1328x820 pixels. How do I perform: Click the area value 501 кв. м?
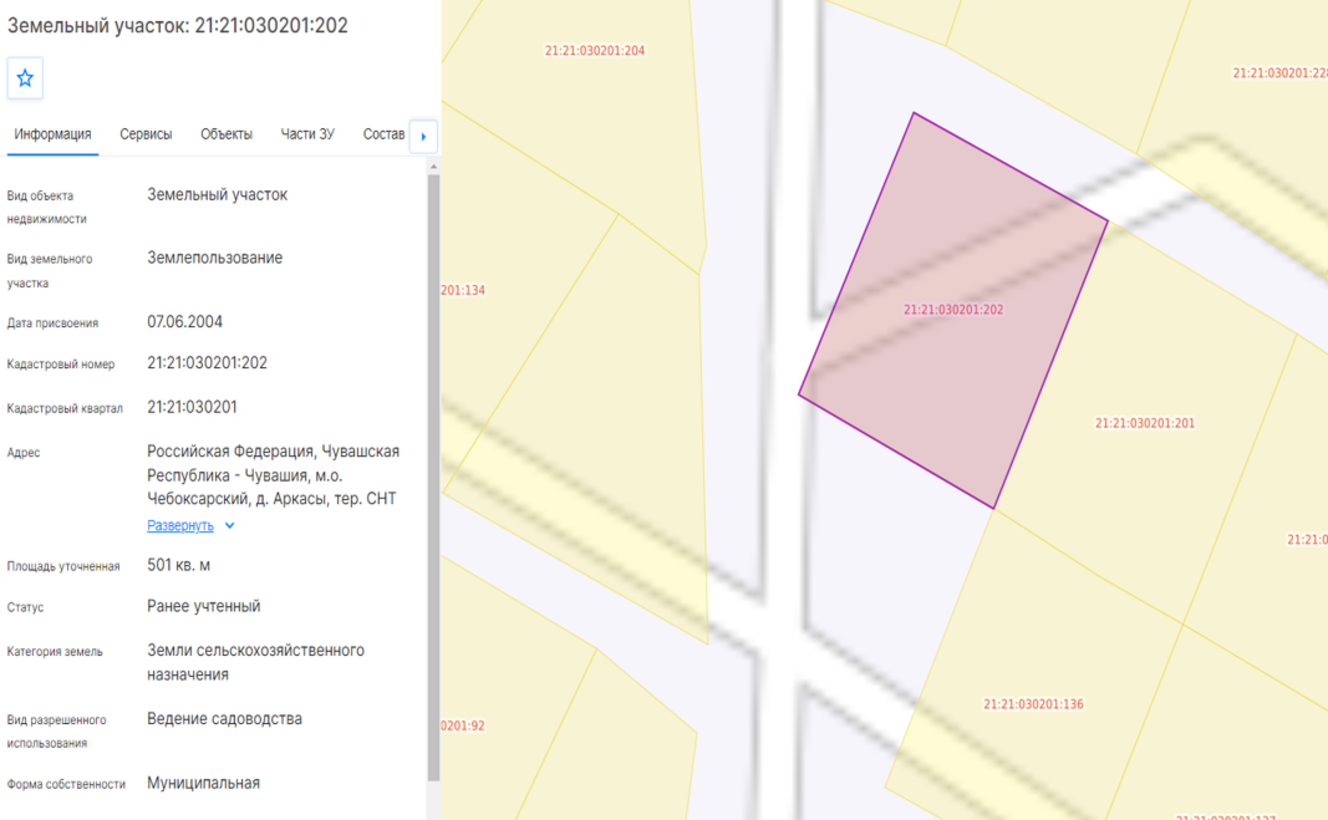tap(179, 566)
